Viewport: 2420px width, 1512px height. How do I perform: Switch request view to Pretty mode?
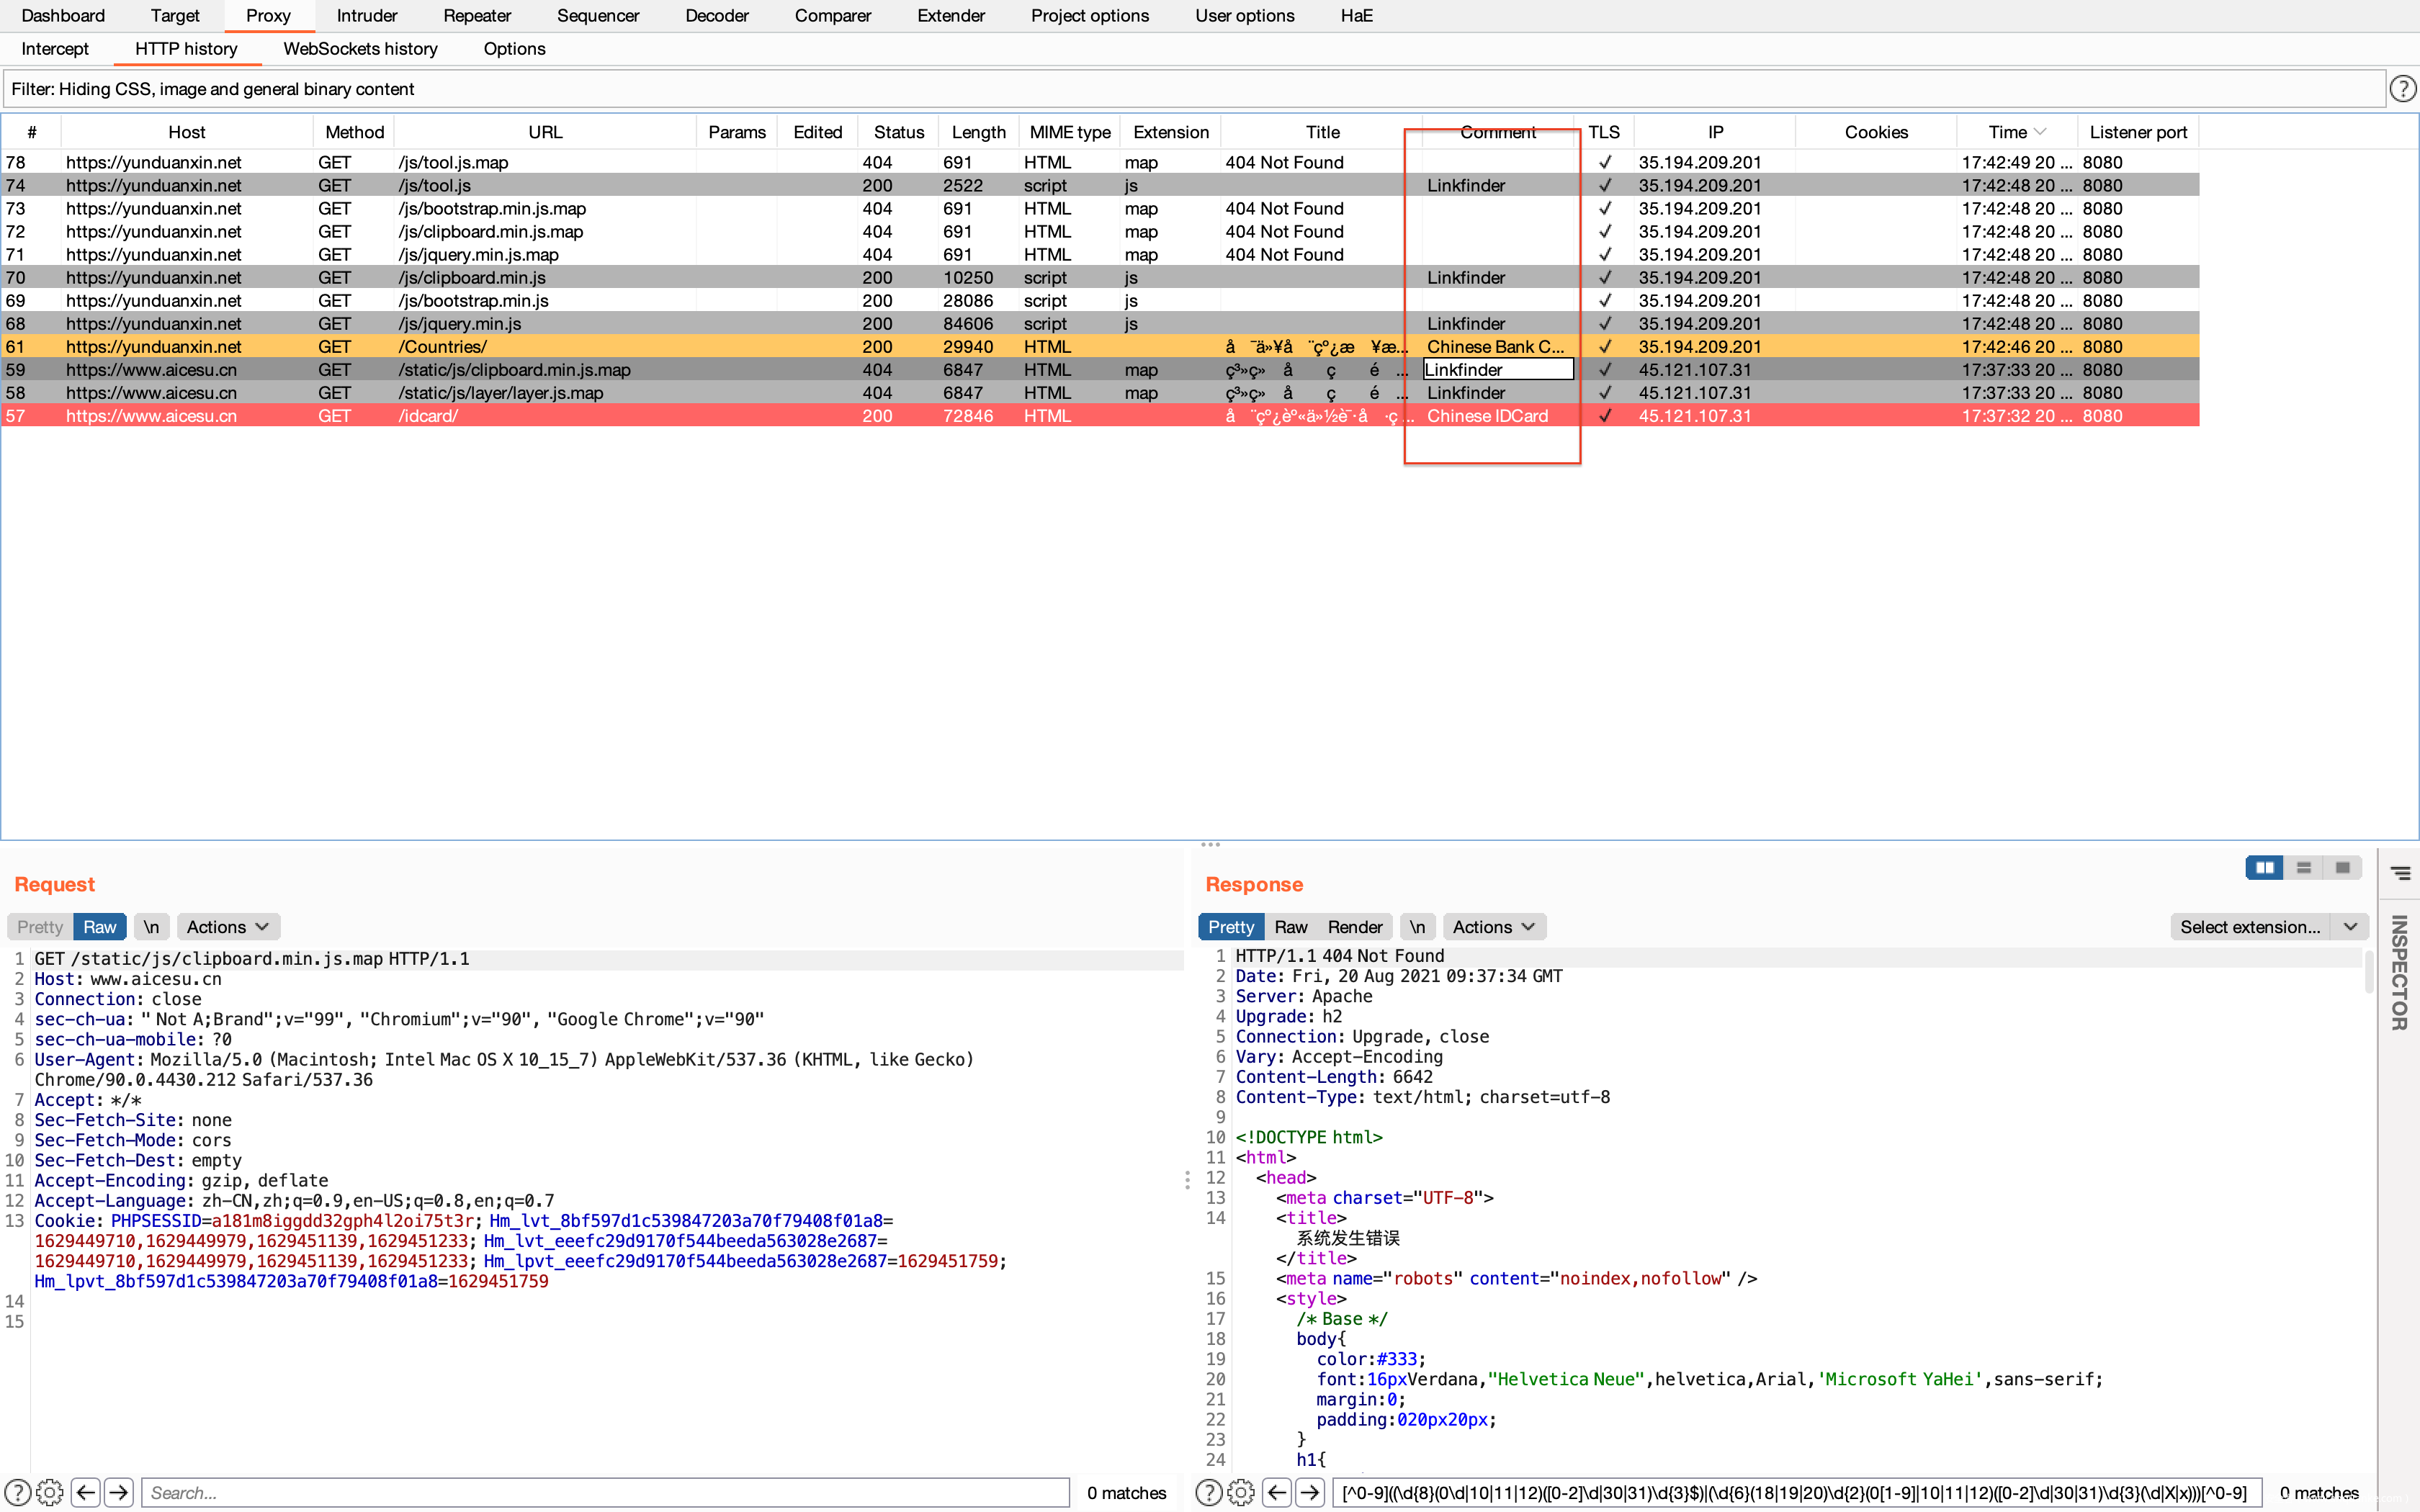[40, 927]
